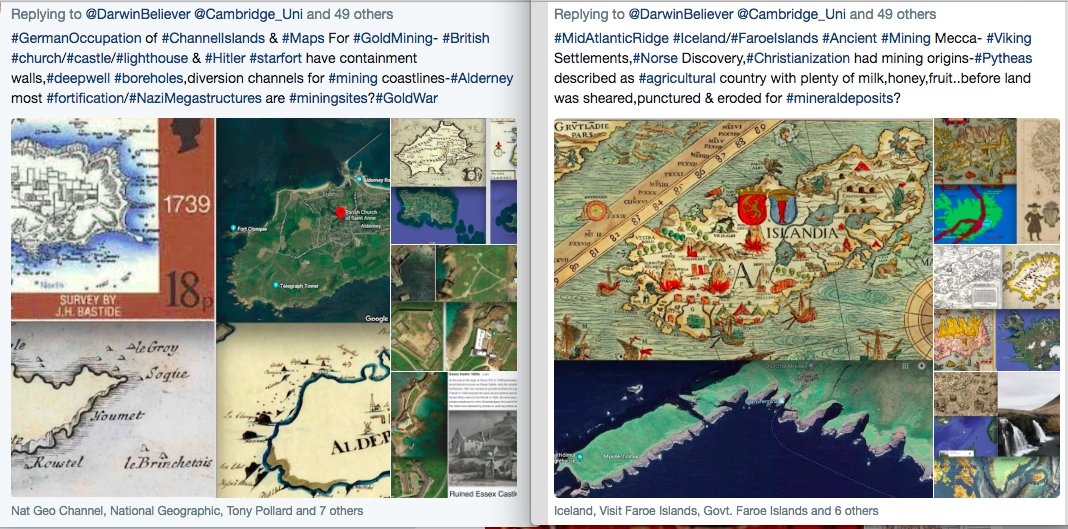
Task: Open the #MidAtlanticRidge hashtag
Action: (x=611, y=39)
